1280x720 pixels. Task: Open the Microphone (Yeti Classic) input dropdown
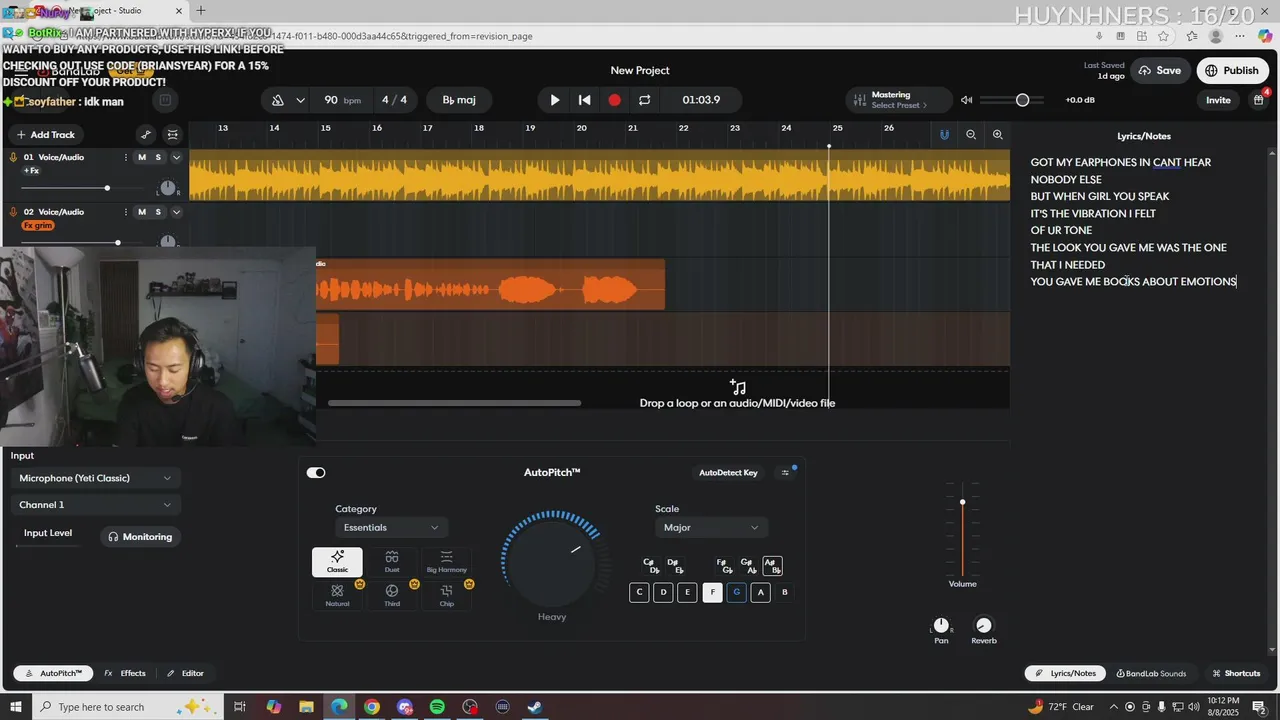tap(96, 478)
